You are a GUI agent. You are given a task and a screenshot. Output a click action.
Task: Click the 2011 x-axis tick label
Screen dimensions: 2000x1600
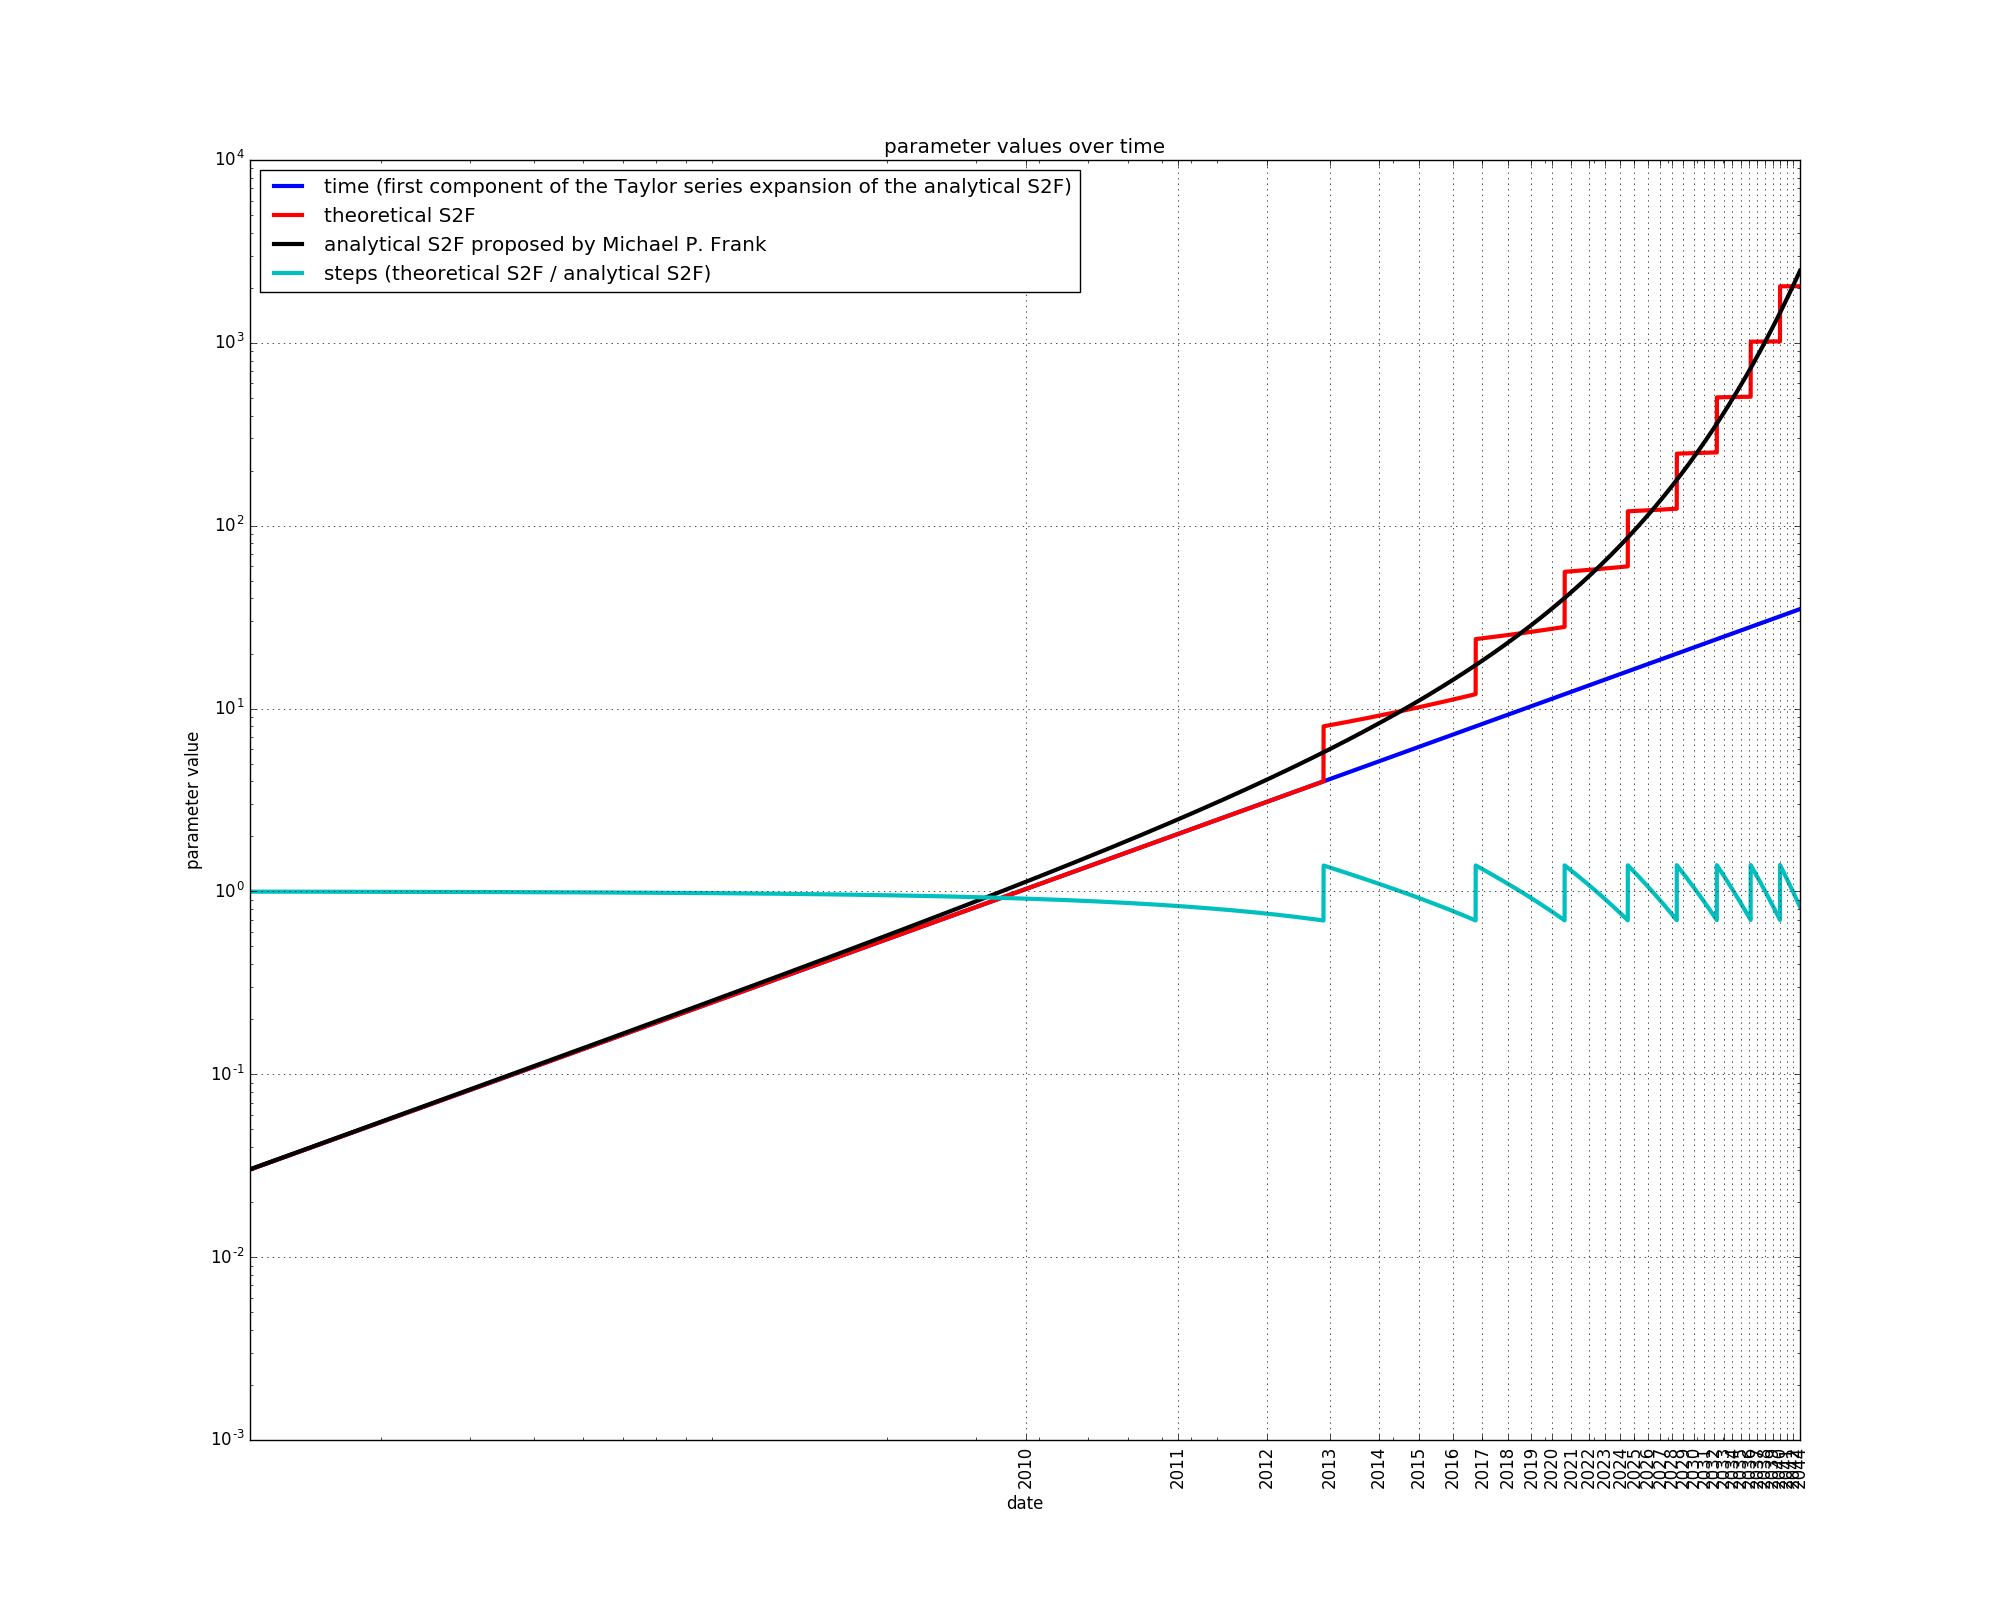coord(1177,1468)
